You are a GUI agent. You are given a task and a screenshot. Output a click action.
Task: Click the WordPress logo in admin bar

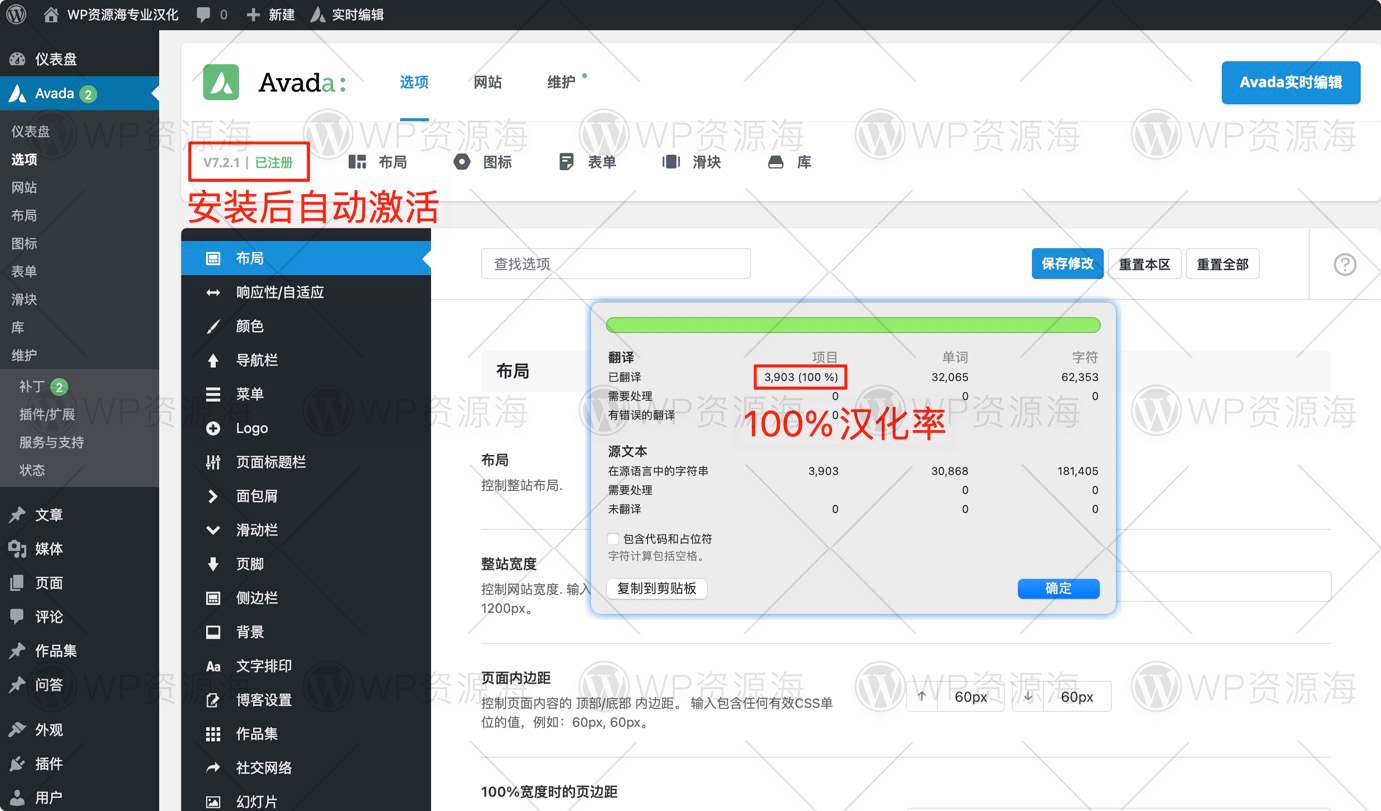click(x=16, y=14)
